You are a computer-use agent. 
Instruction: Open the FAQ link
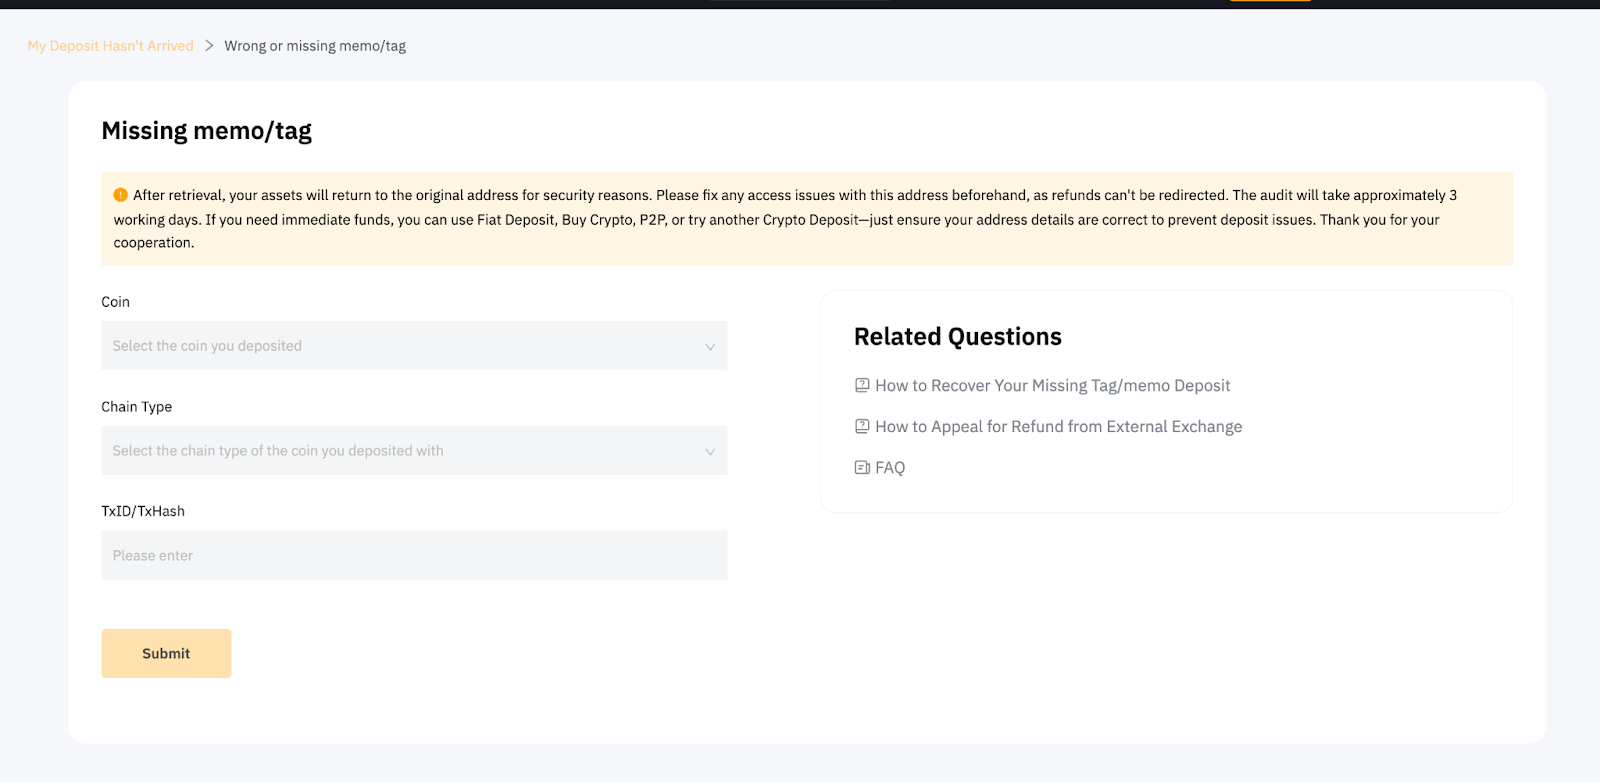point(890,467)
